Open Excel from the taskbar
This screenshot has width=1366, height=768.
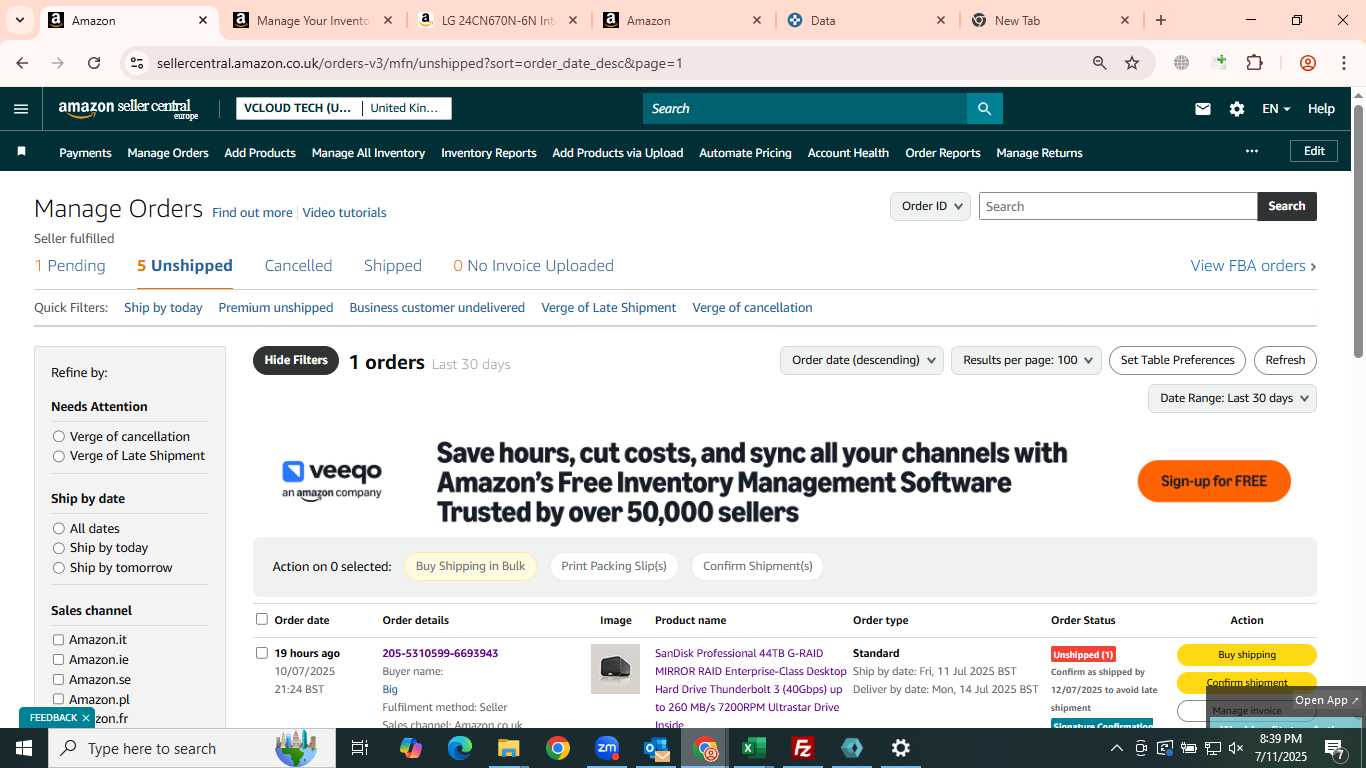(x=754, y=748)
